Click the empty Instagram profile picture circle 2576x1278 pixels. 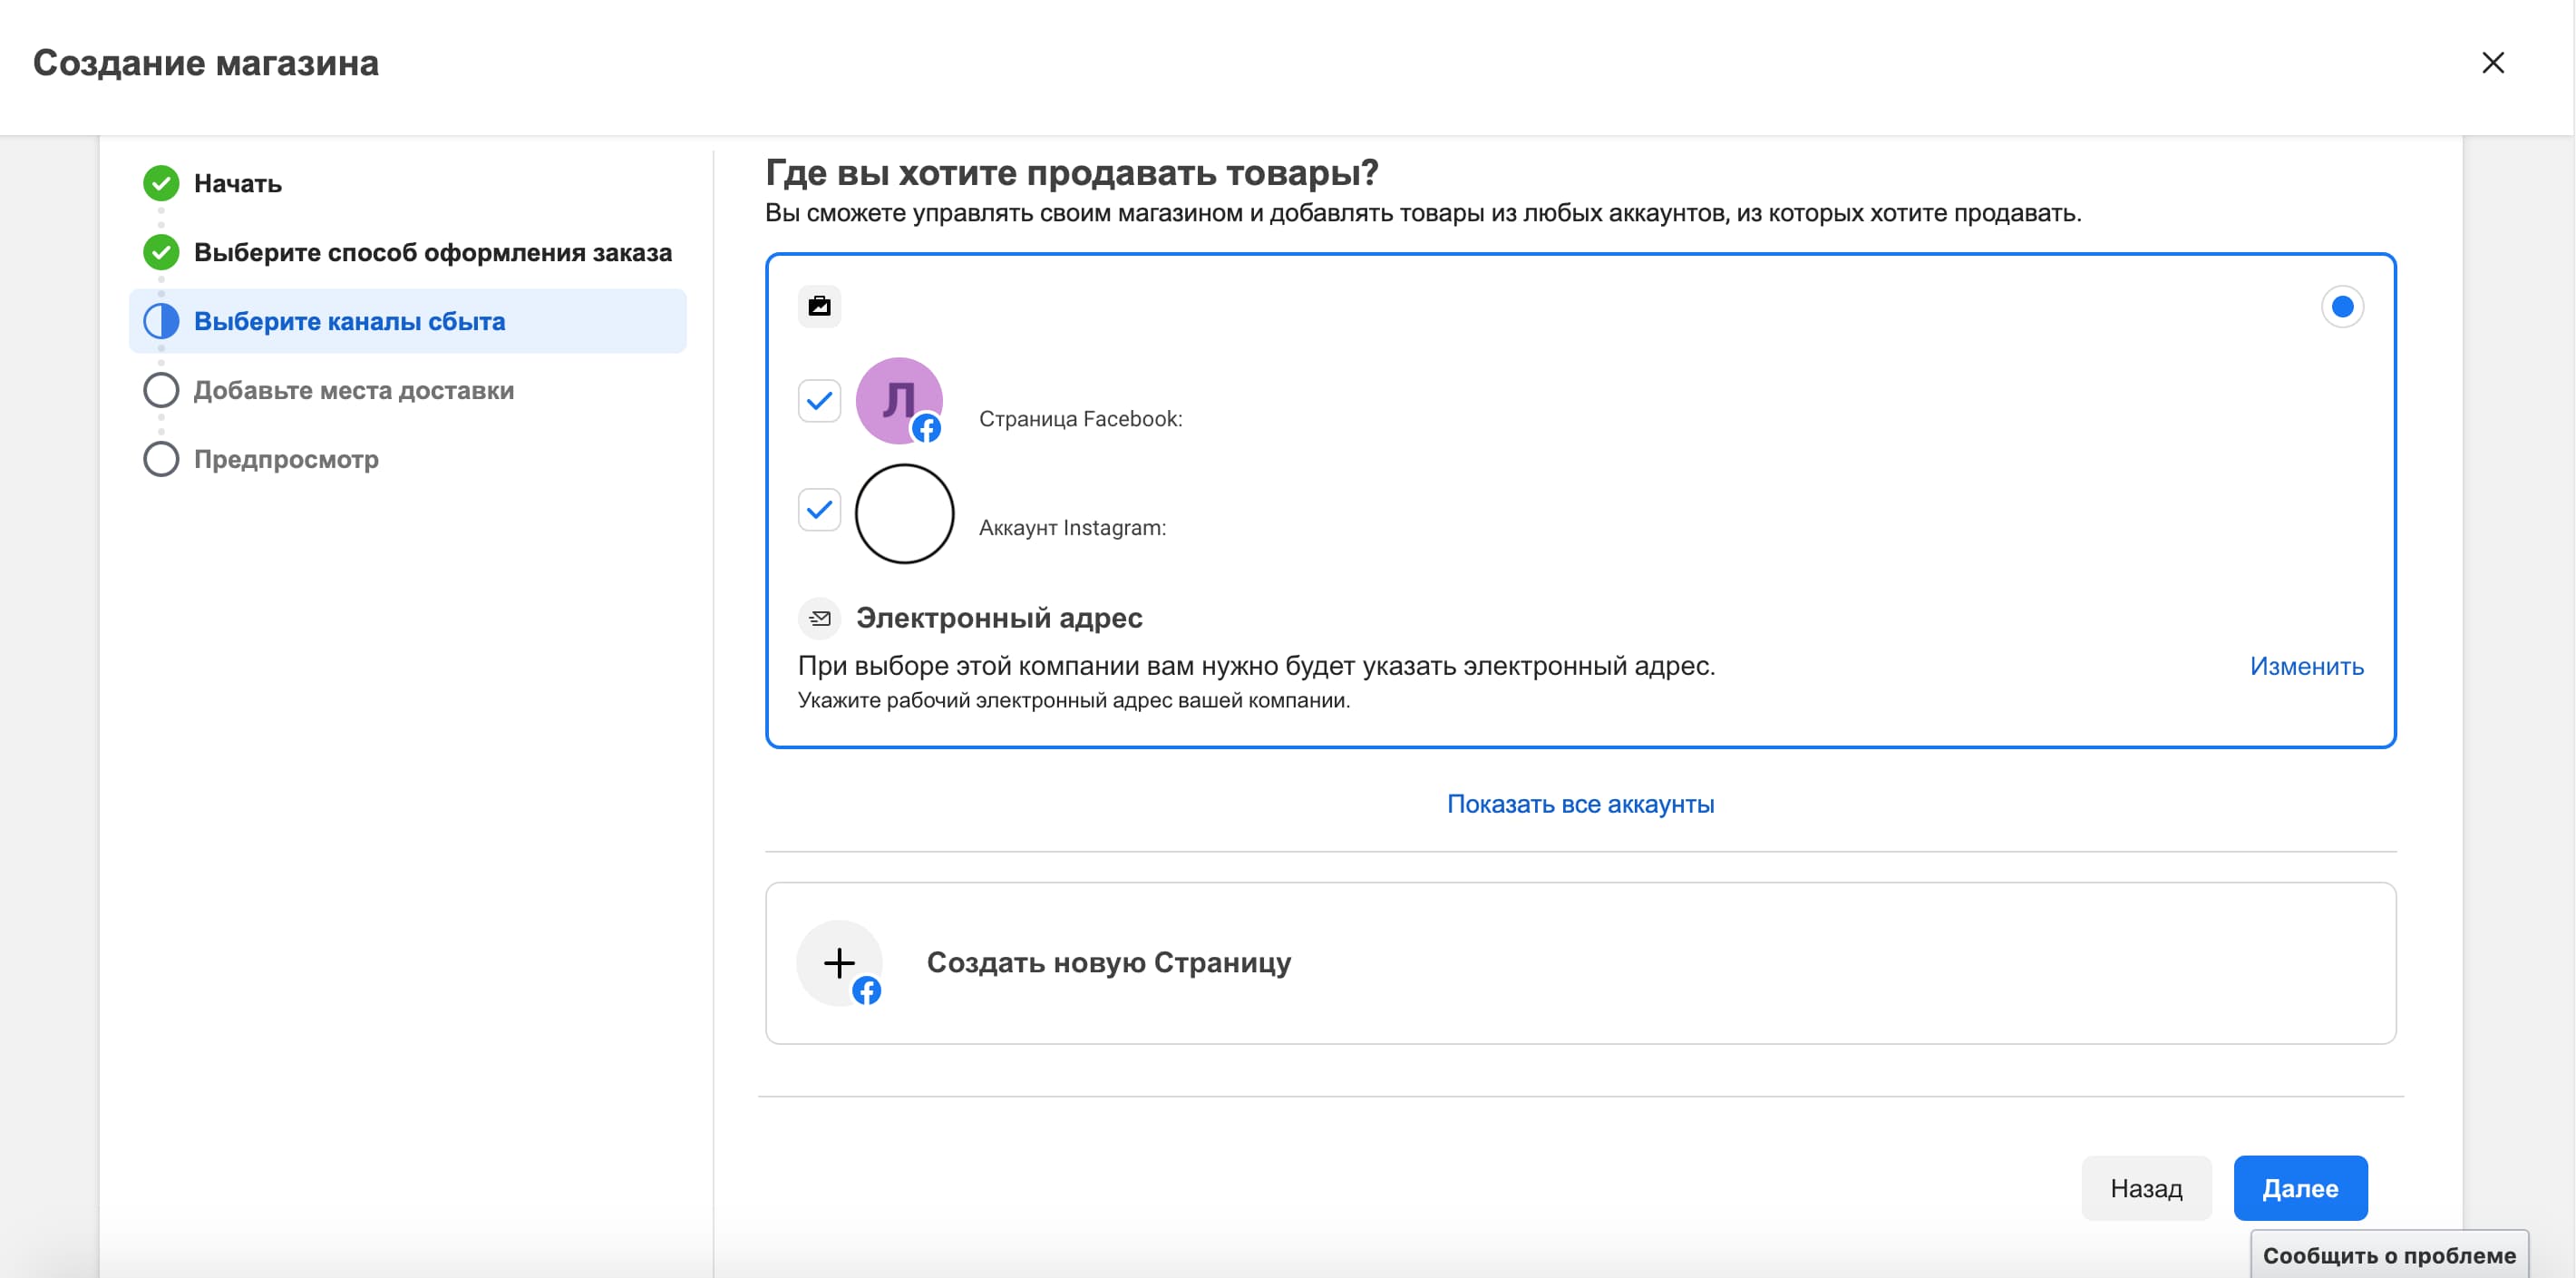(904, 514)
